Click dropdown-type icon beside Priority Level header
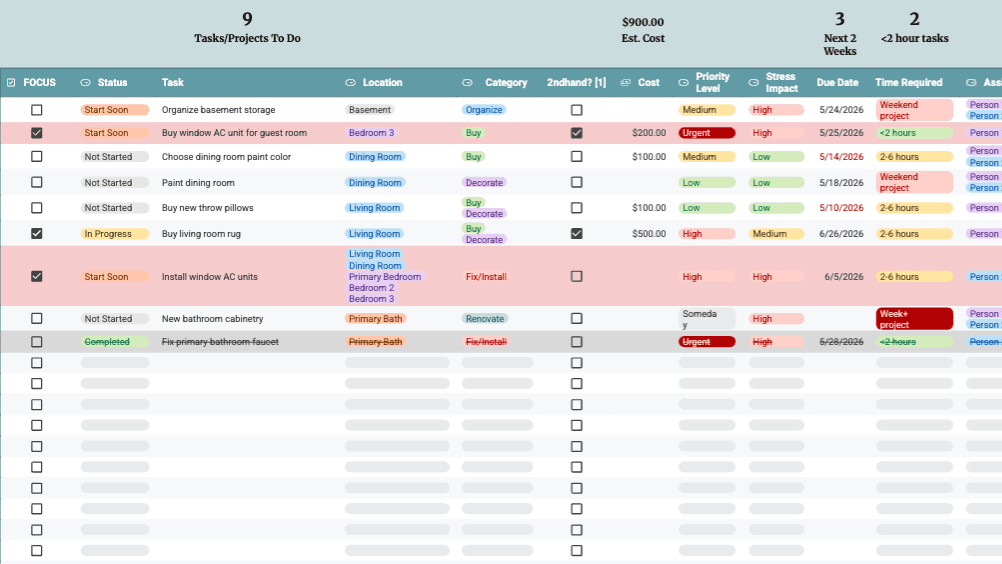The image size is (1002, 564). click(683, 82)
